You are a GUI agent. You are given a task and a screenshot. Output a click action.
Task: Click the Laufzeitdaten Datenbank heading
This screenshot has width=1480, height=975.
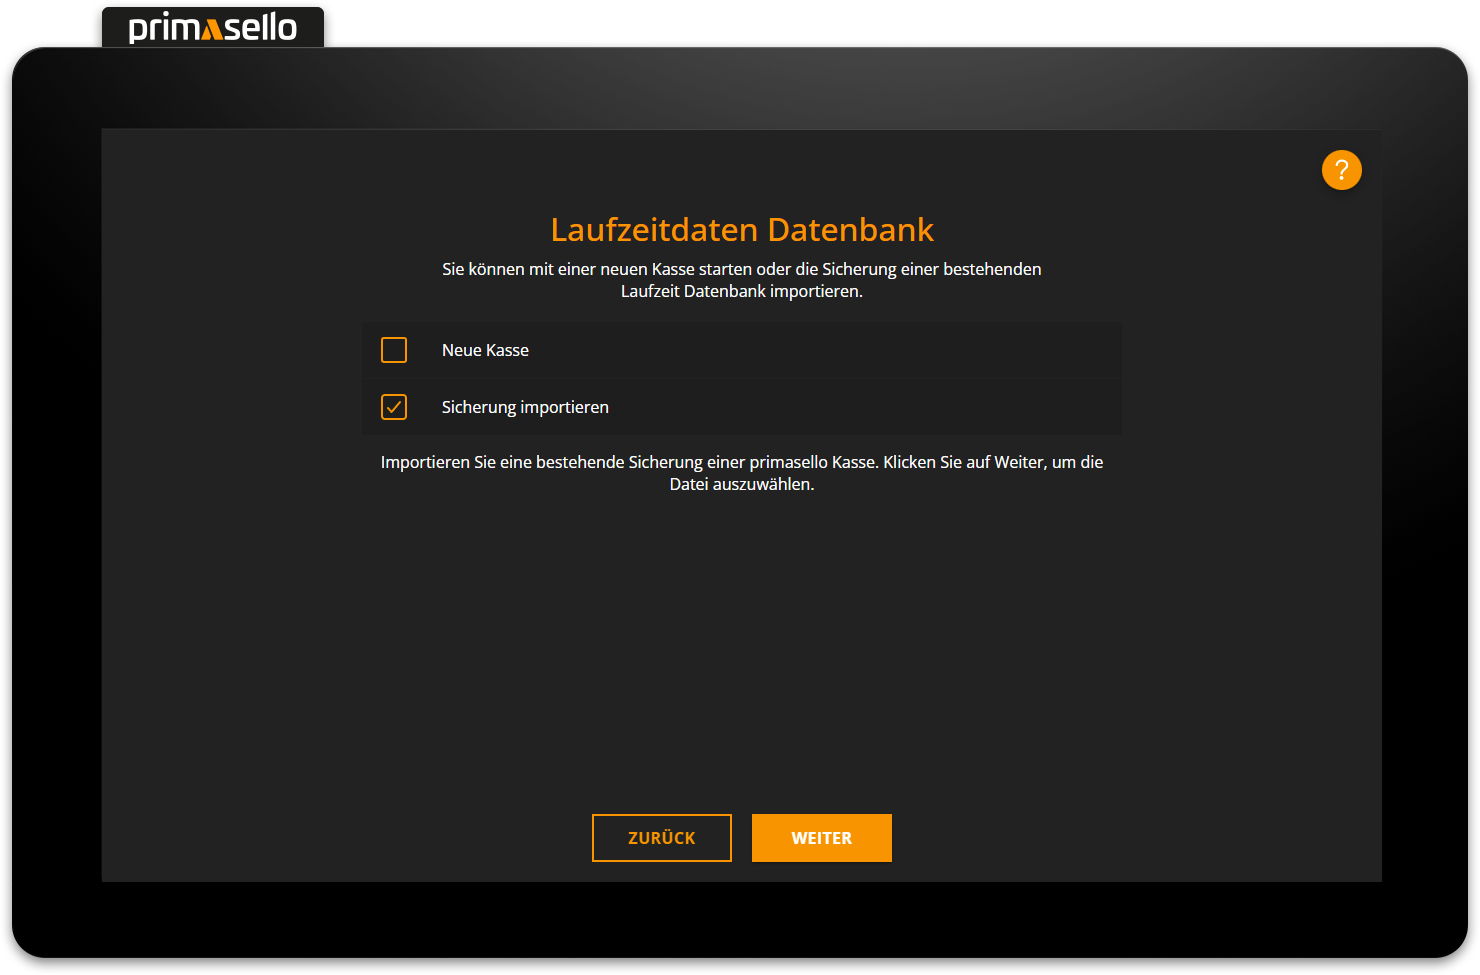pos(741,230)
